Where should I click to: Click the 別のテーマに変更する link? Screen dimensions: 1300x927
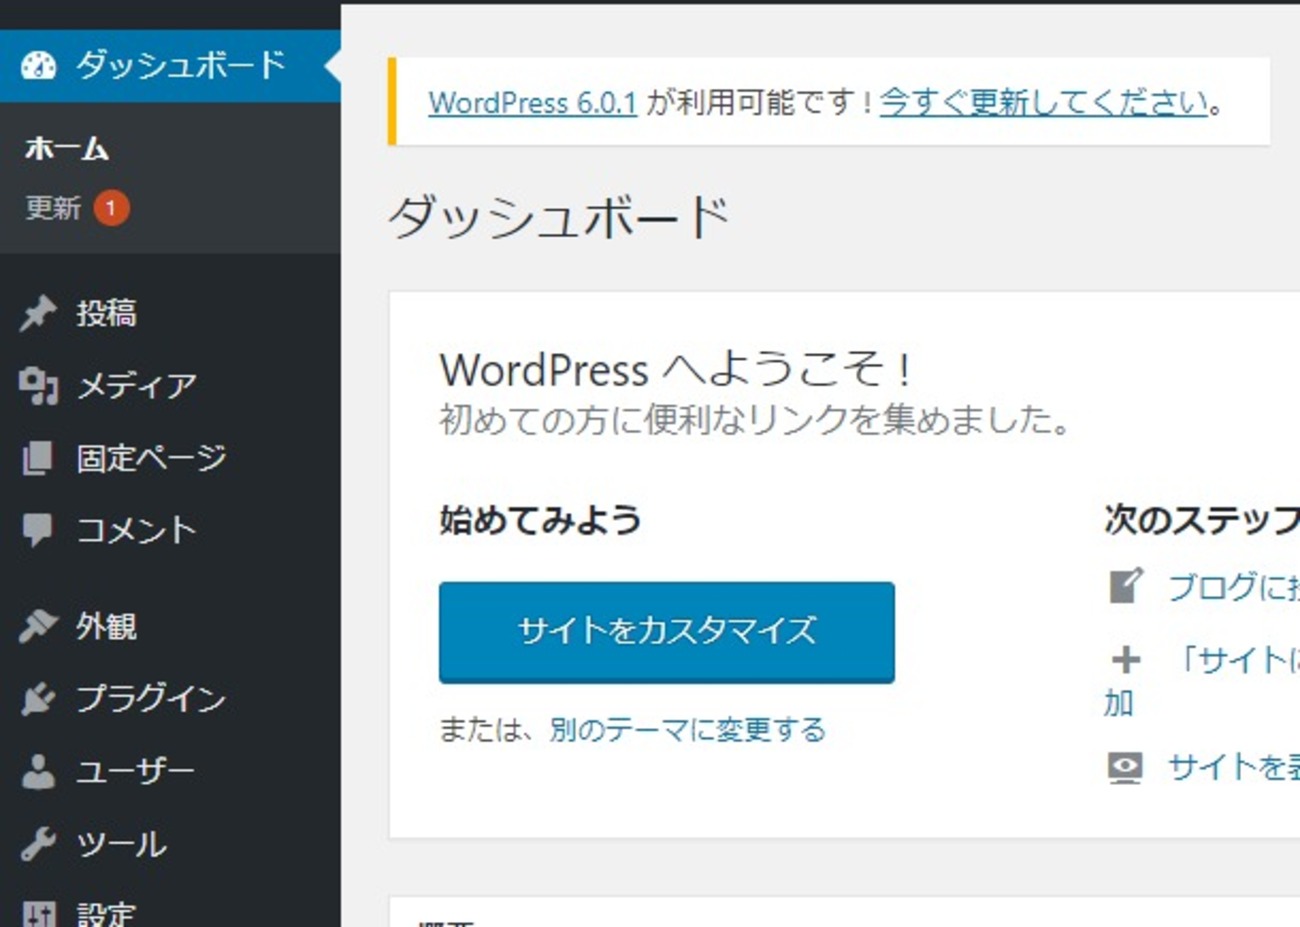[x=688, y=730]
